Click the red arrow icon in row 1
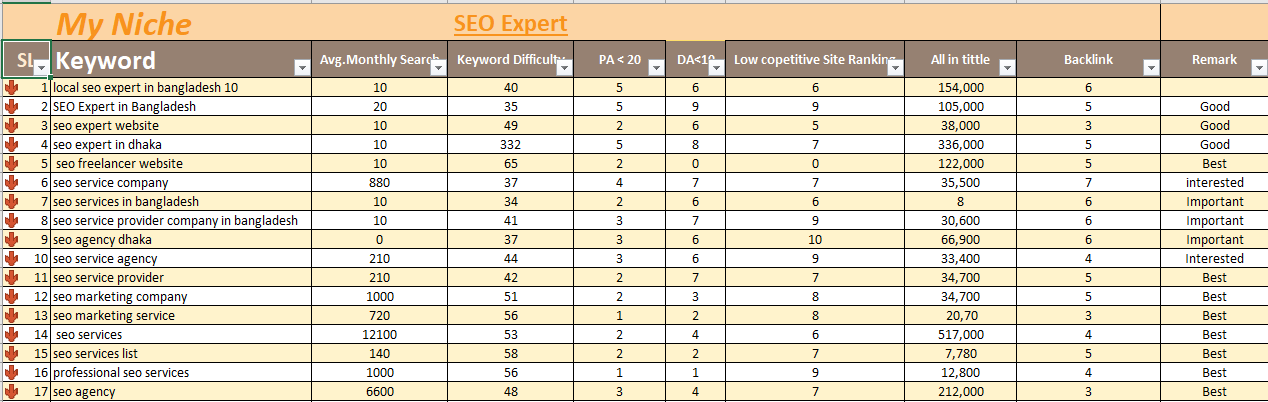1268x402 pixels. coord(12,88)
